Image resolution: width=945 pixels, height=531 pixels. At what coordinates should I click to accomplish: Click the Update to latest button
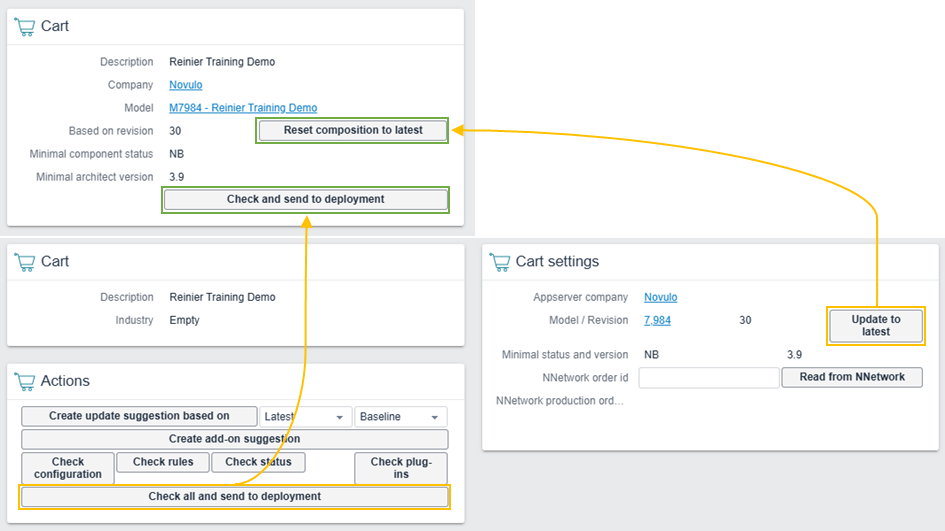tap(875, 326)
